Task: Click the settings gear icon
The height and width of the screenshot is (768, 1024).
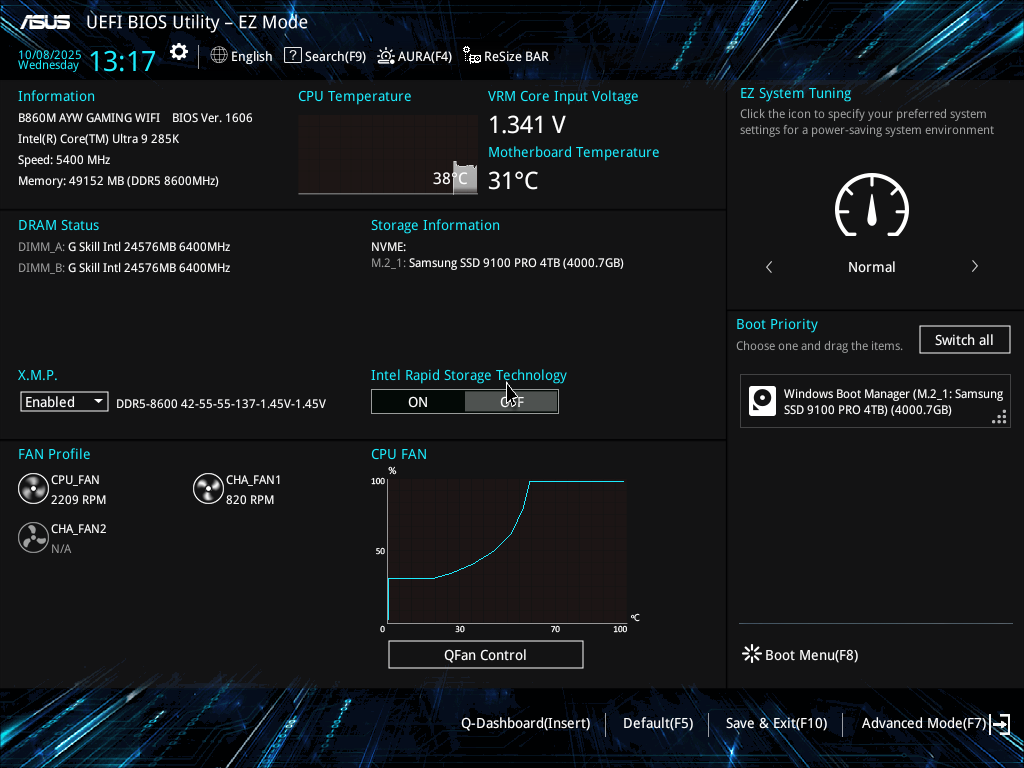Action: (x=179, y=53)
